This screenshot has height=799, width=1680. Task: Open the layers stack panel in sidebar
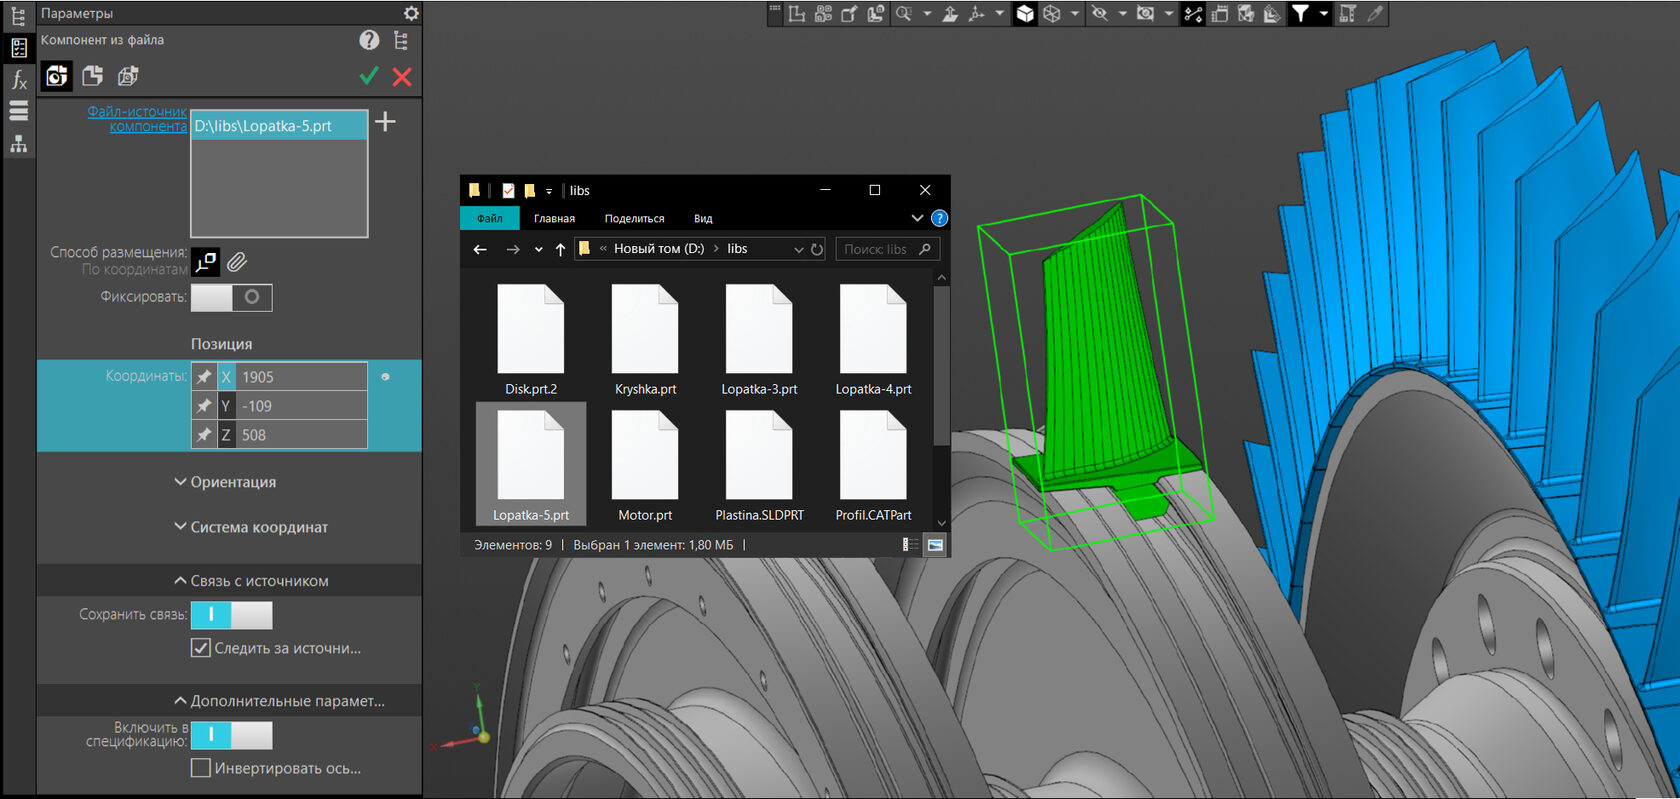[x=18, y=111]
